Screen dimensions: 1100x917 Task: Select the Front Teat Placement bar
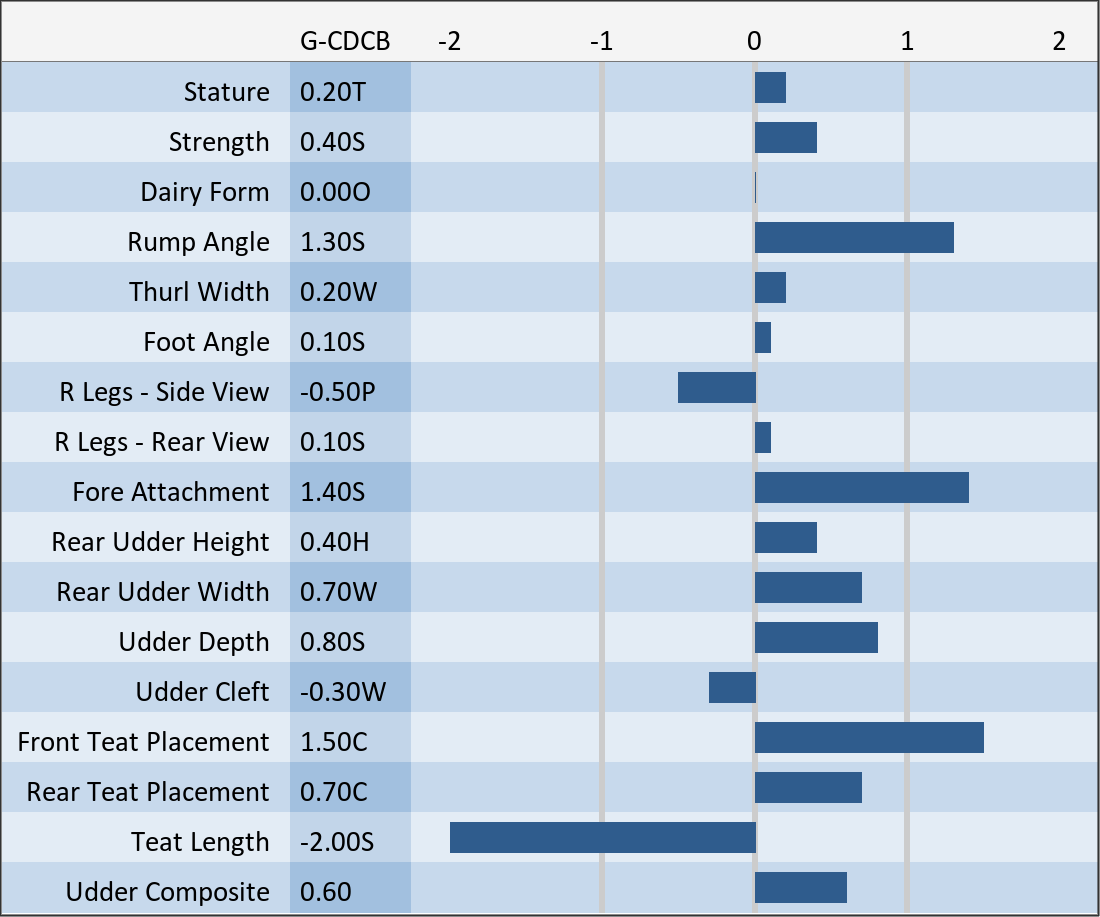pyautogui.click(x=868, y=738)
